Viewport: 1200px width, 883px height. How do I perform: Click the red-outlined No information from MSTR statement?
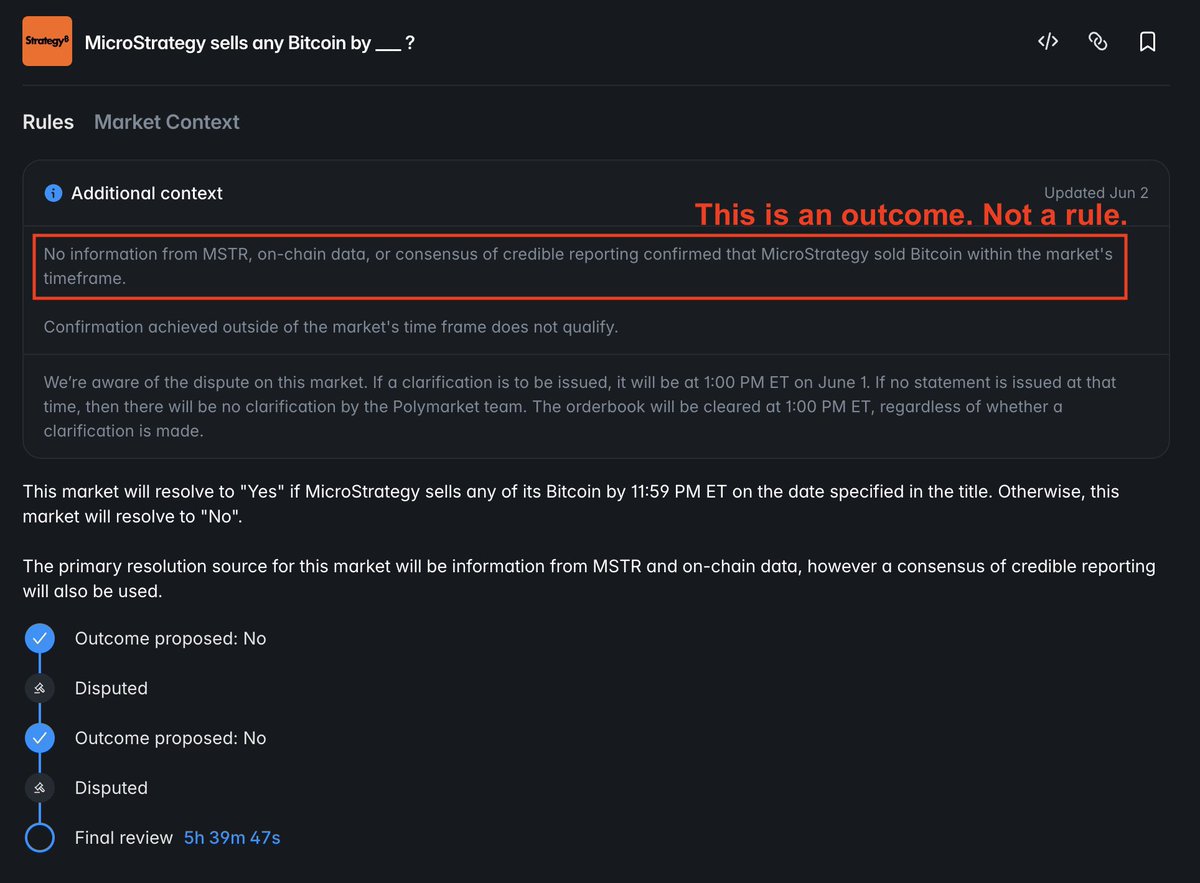click(x=580, y=267)
